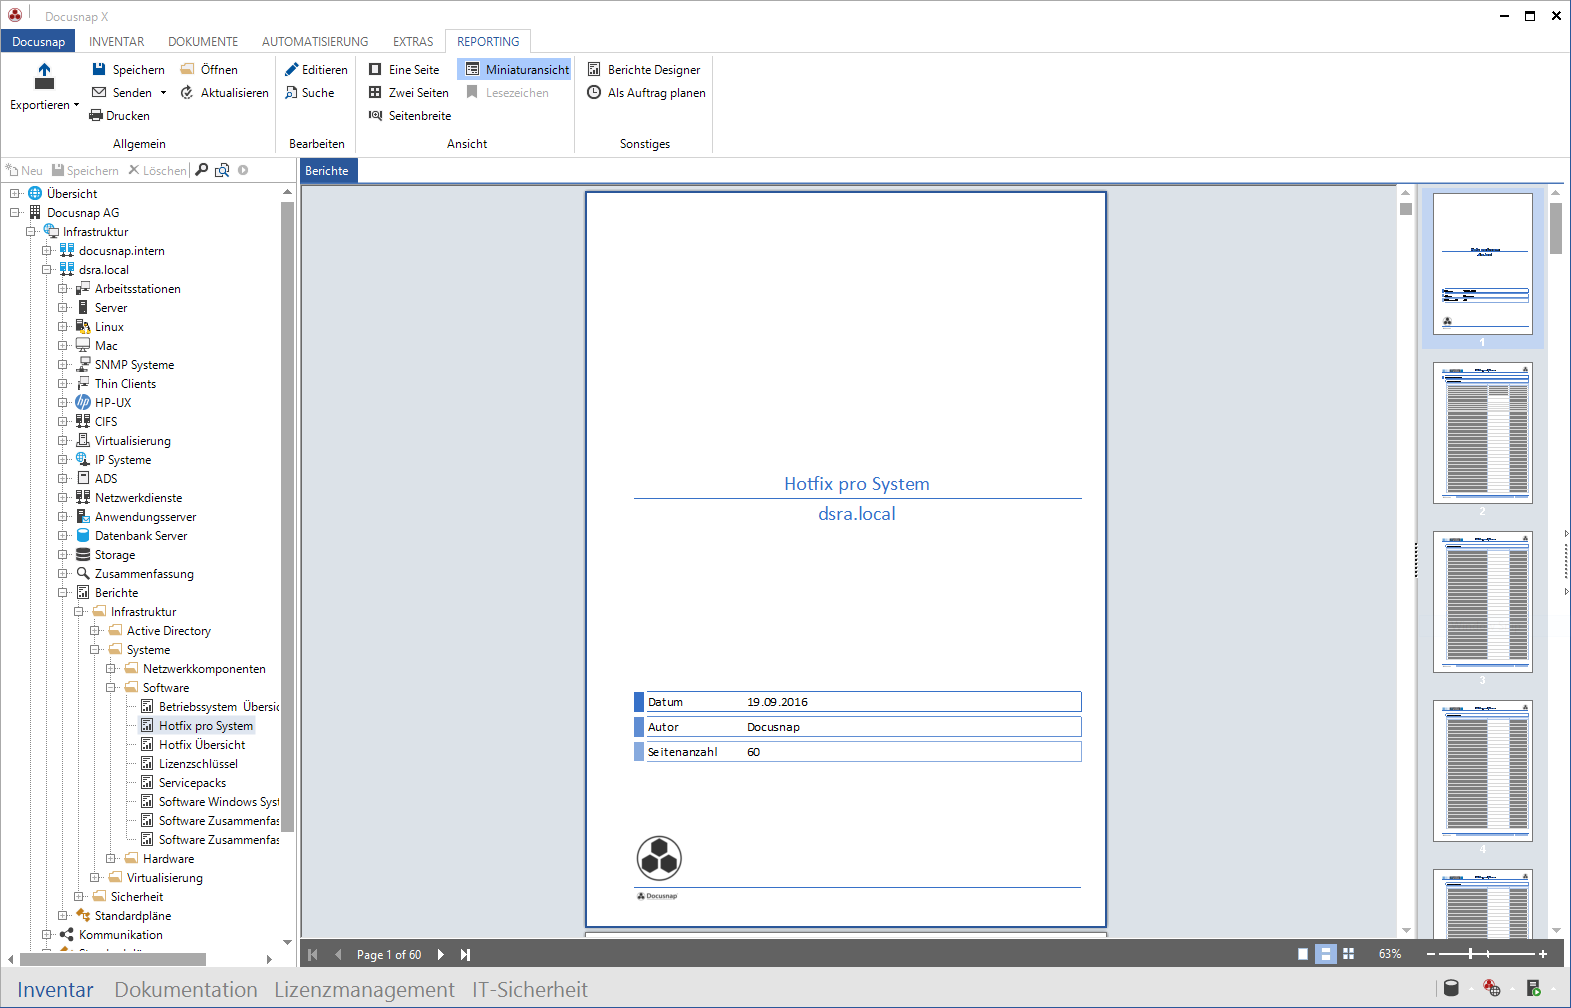The width and height of the screenshot is (1571, 1008).
Task: Open the Exportieren dropdown arrow
Action: [76, 104]
